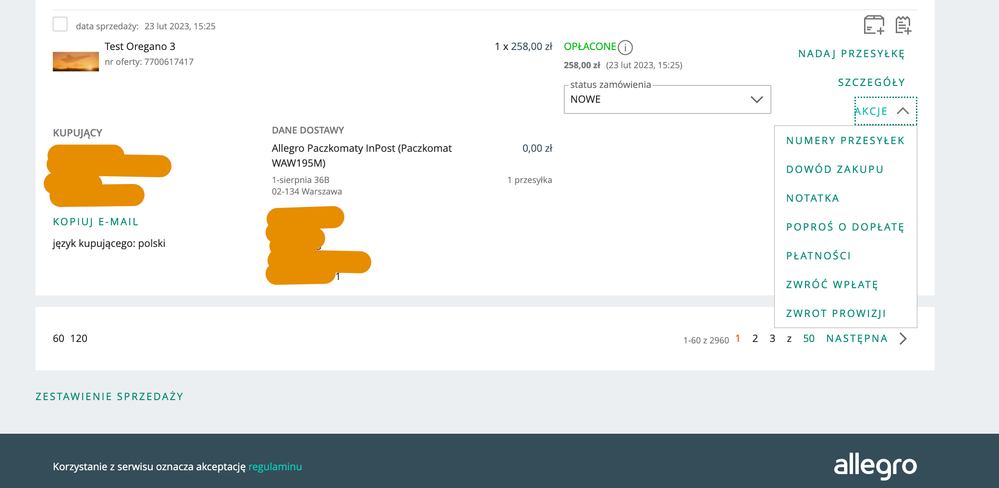The height and width of the screenshot is (488, 999).
Task: Click the add note receipt icon
Action: (x=903, y=25)
